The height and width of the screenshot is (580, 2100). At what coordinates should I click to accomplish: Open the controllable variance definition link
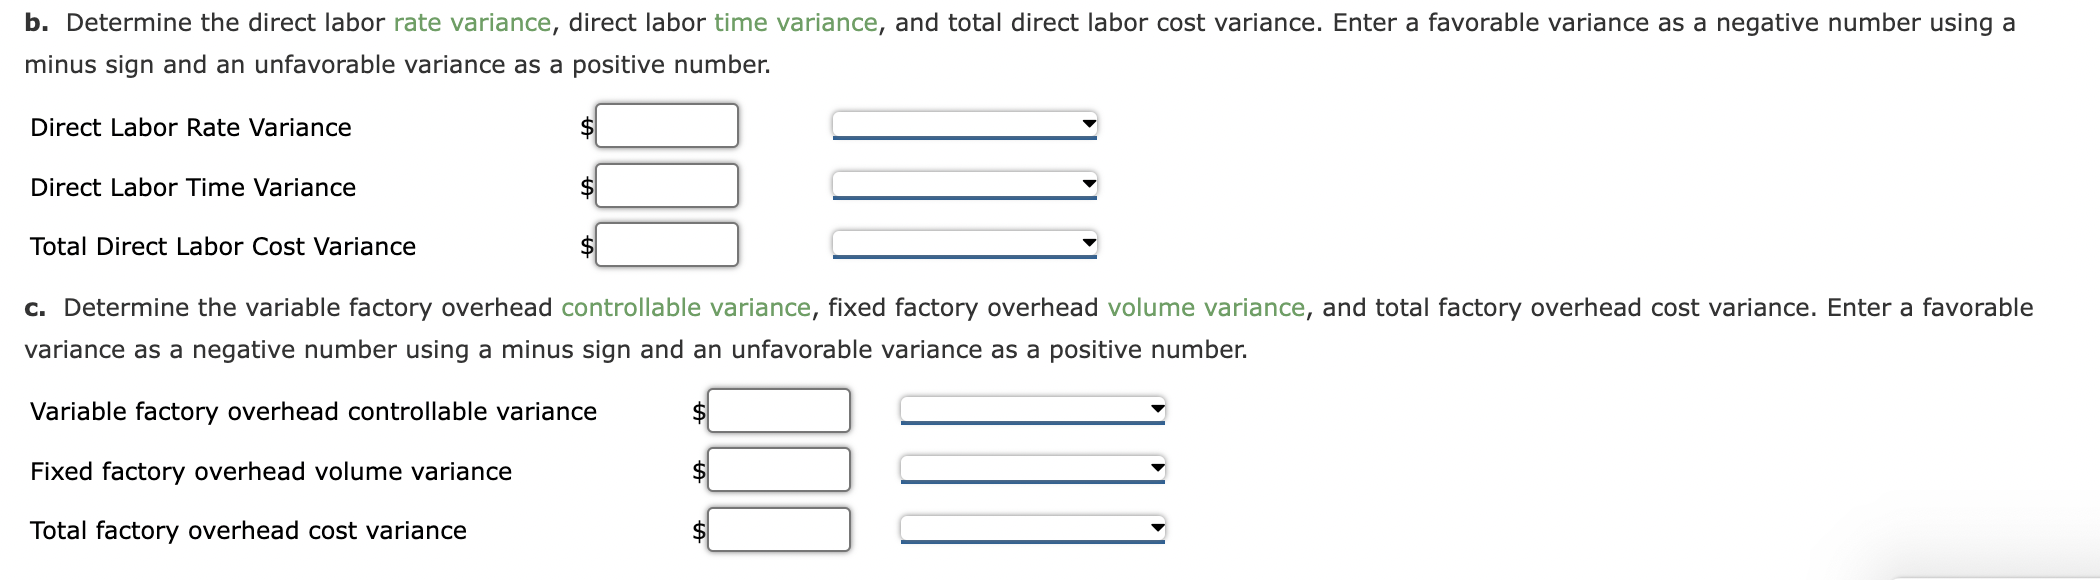[686, 307]
